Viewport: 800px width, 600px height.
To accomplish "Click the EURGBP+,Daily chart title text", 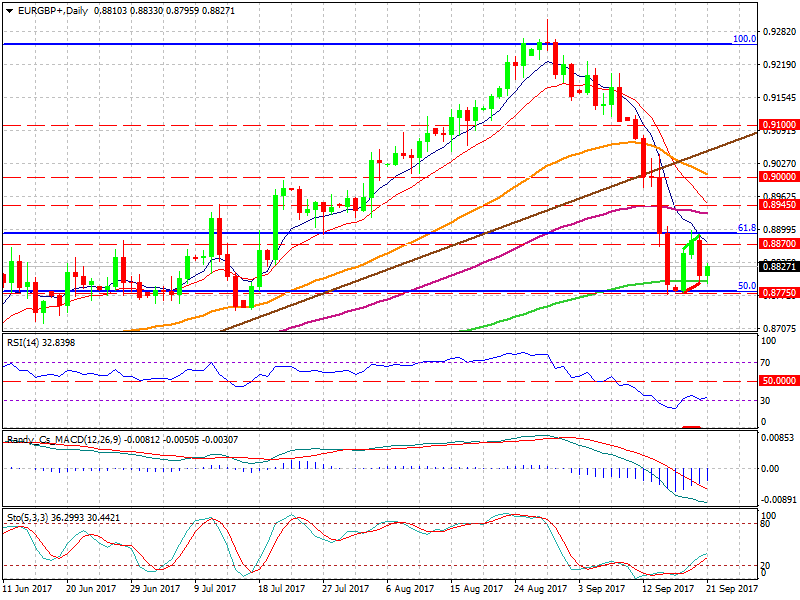I will [52, 10].
